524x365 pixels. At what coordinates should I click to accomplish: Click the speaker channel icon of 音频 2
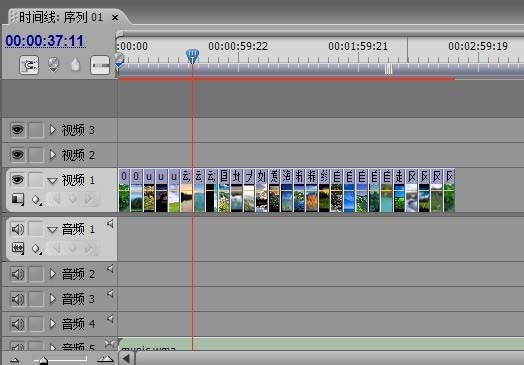coord(110,269)
